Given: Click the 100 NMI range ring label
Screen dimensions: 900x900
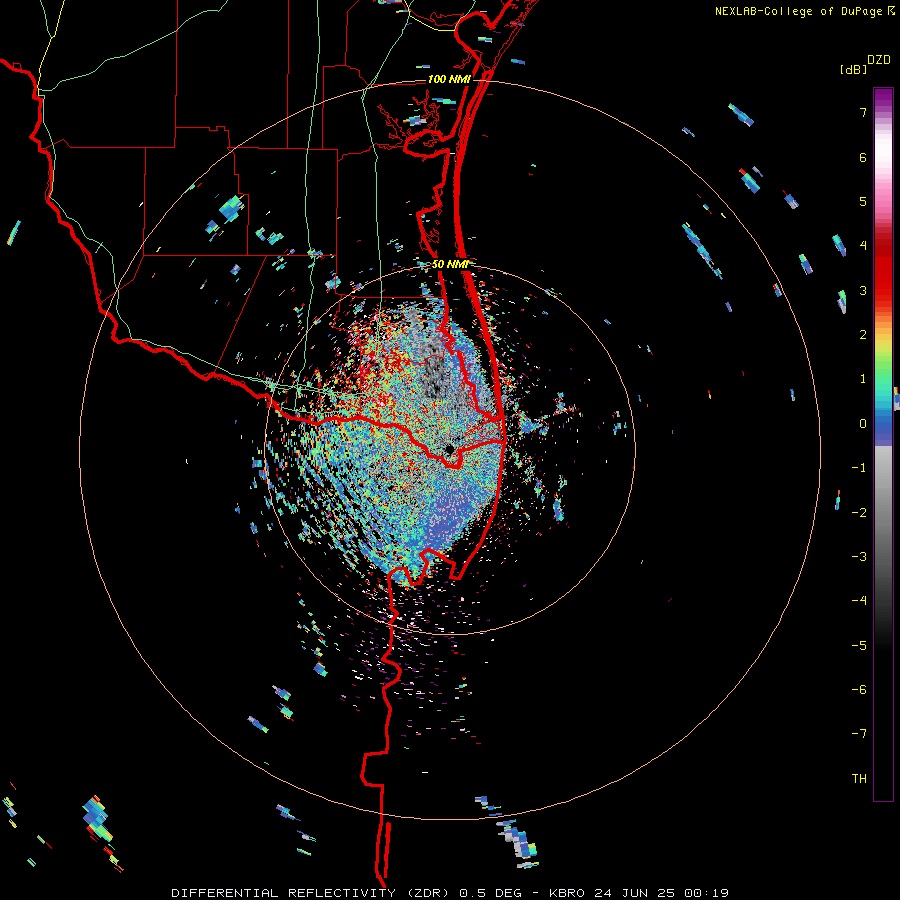Looking at the screenshot, I should (x=449, y=79).
